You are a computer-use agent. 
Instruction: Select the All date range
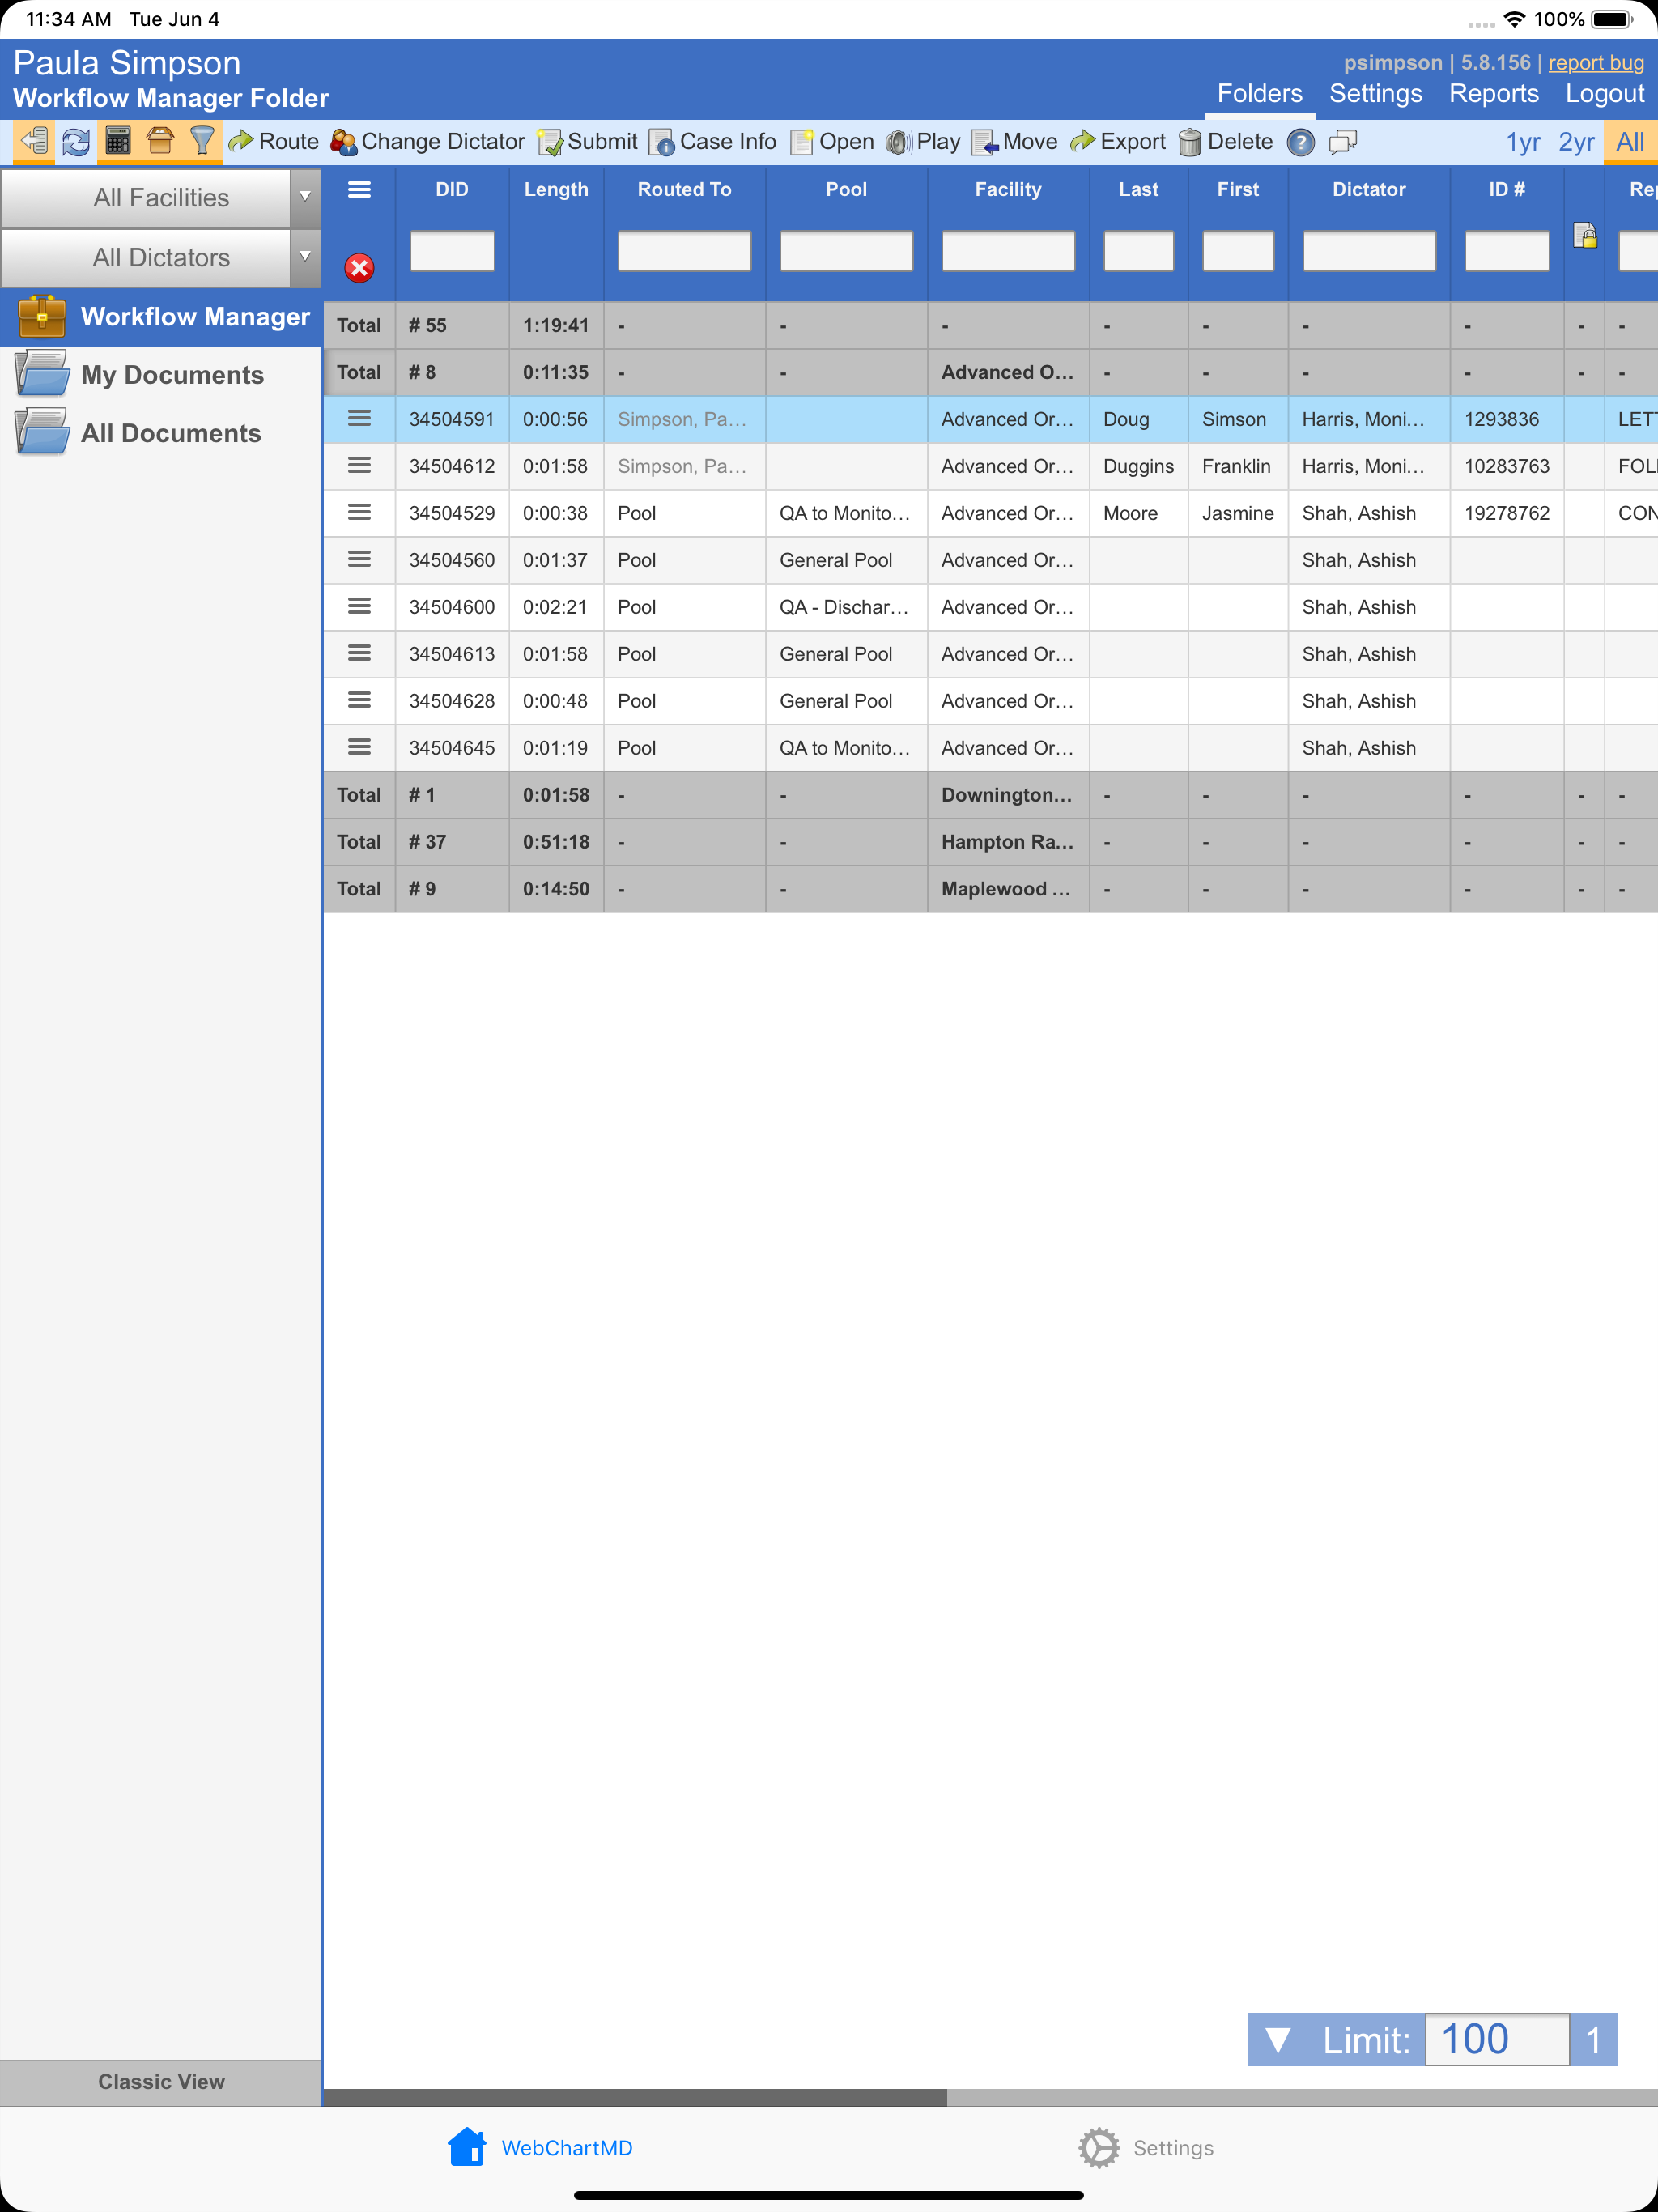click(x=1630, y=142)
